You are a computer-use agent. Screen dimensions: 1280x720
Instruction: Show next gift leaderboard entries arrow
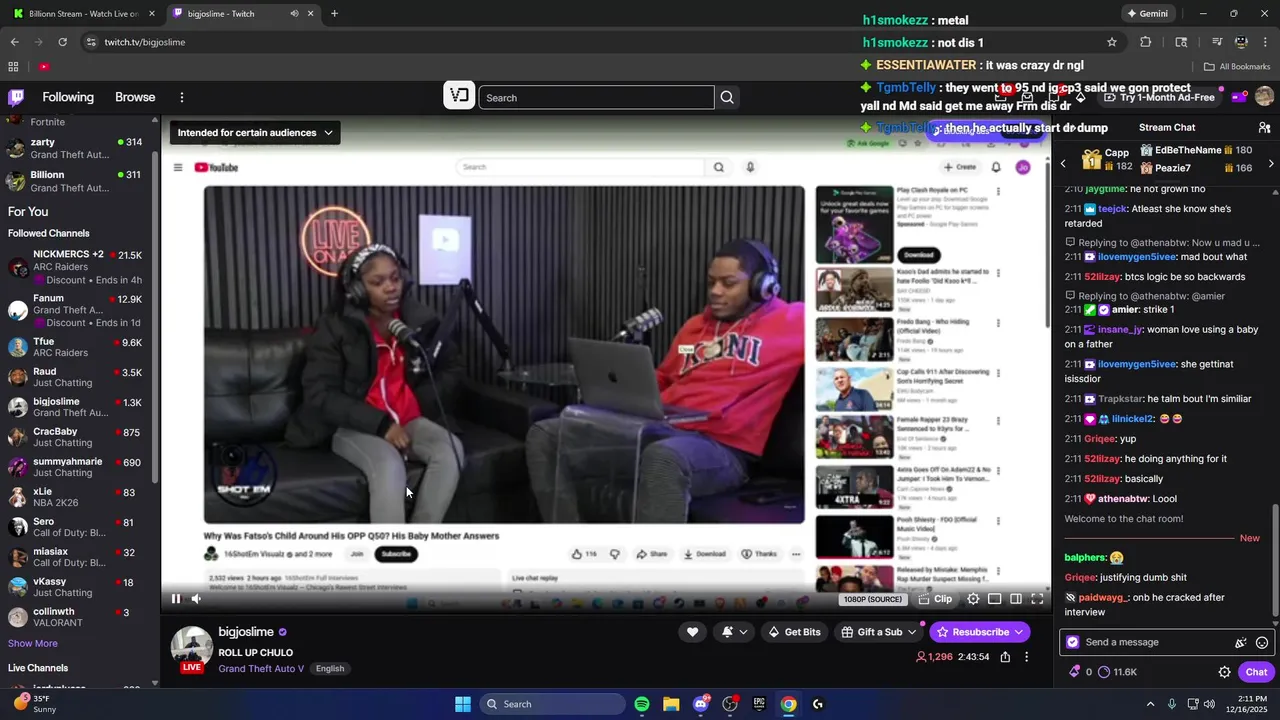(x=1271, y=164)
